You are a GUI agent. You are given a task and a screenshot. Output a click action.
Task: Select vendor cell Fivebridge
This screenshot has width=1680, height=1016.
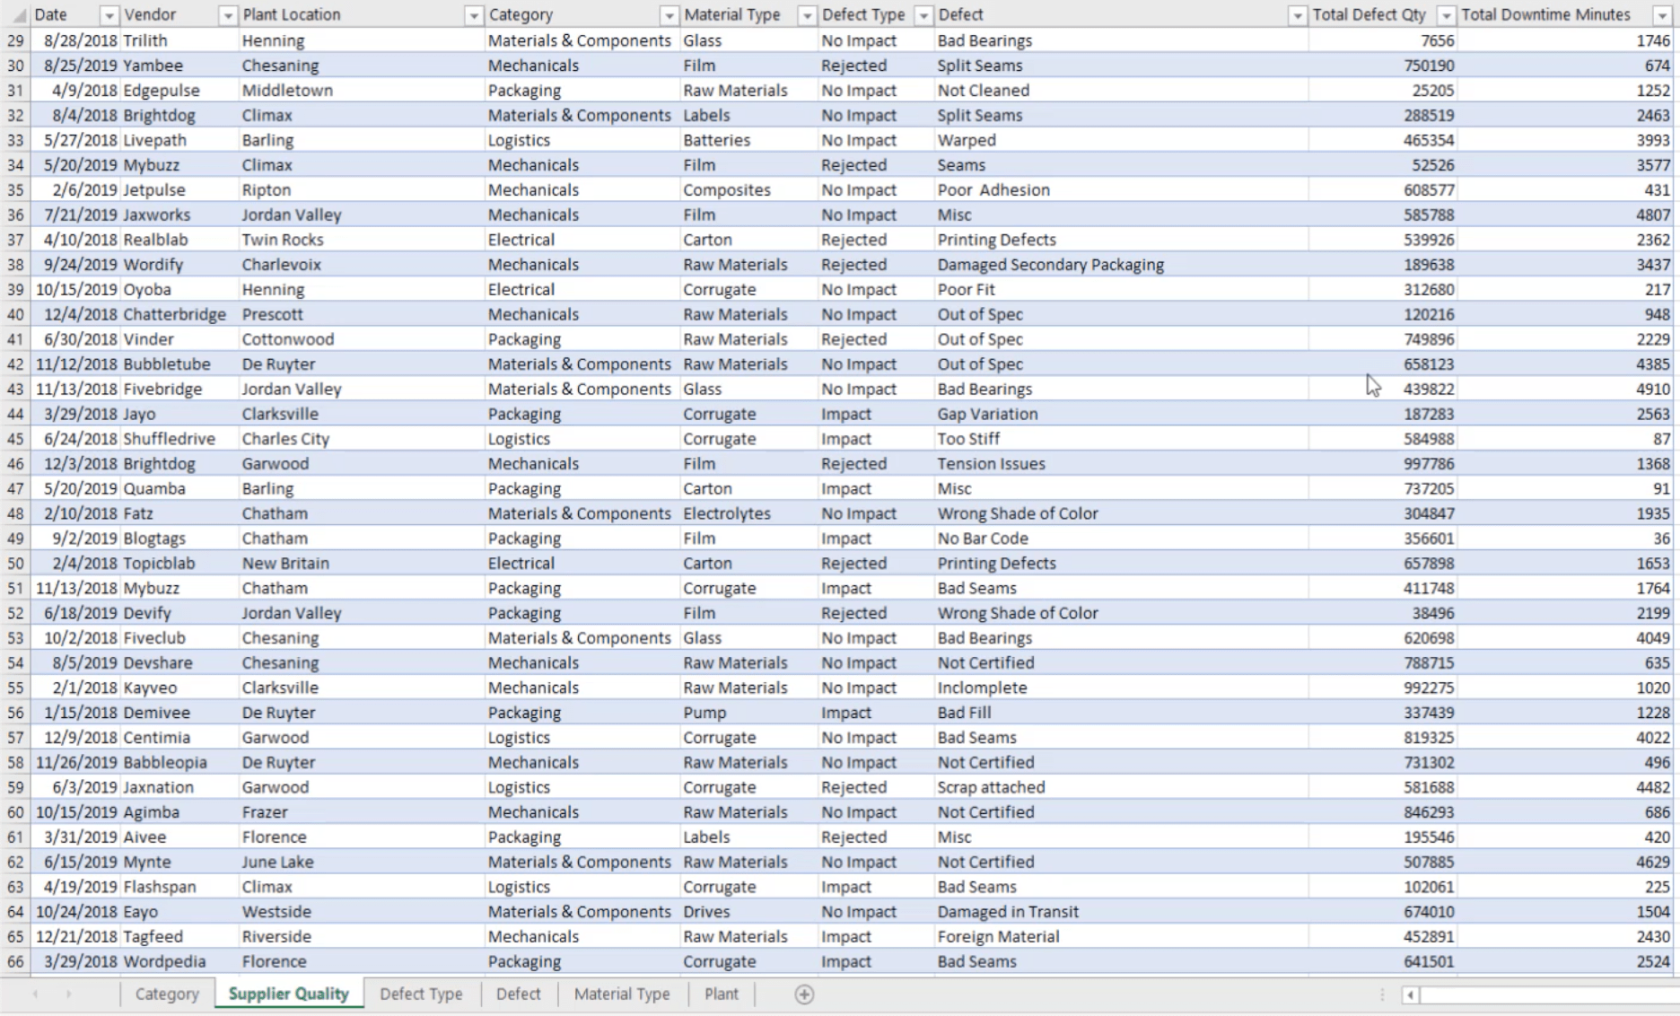[179, 389]
